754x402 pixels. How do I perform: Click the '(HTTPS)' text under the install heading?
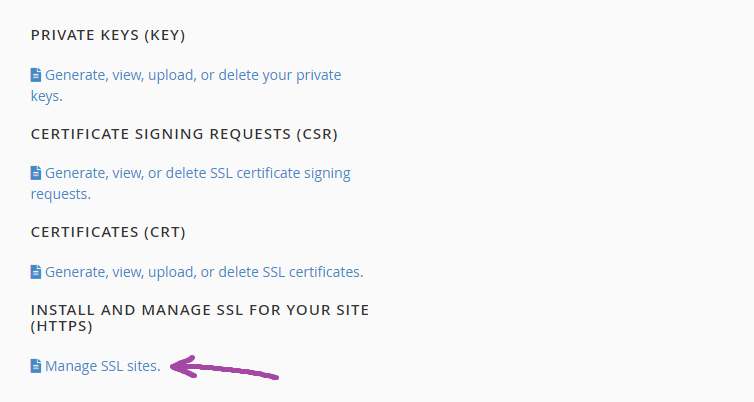[x=62, y=327]
